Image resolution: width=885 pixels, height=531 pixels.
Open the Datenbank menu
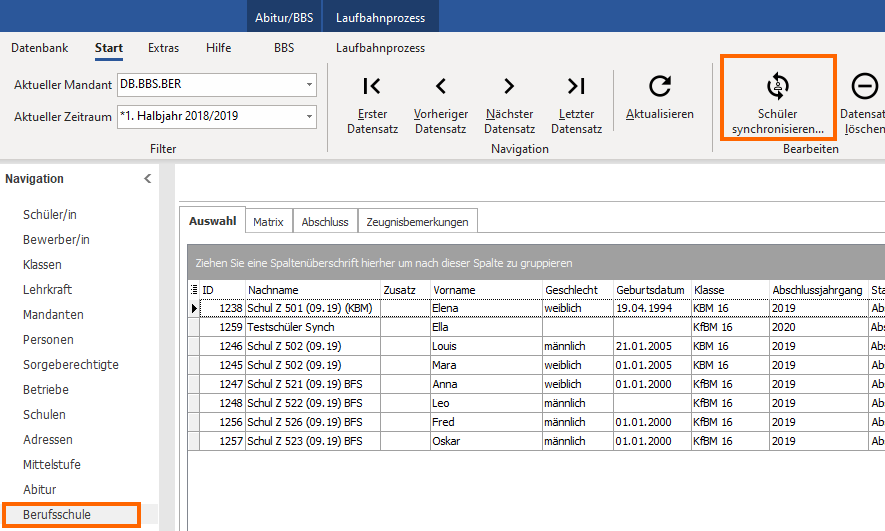(40, 48)
